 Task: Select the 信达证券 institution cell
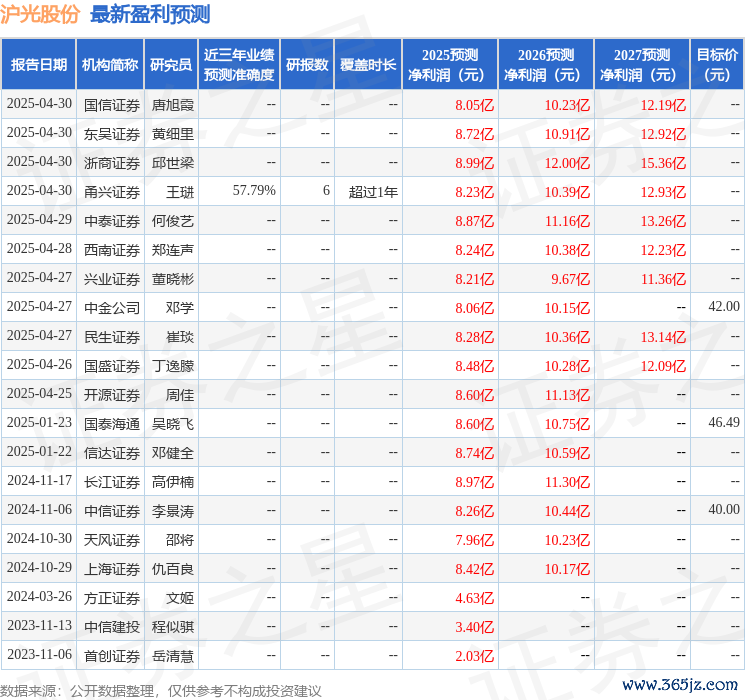[x=112, y=453]
